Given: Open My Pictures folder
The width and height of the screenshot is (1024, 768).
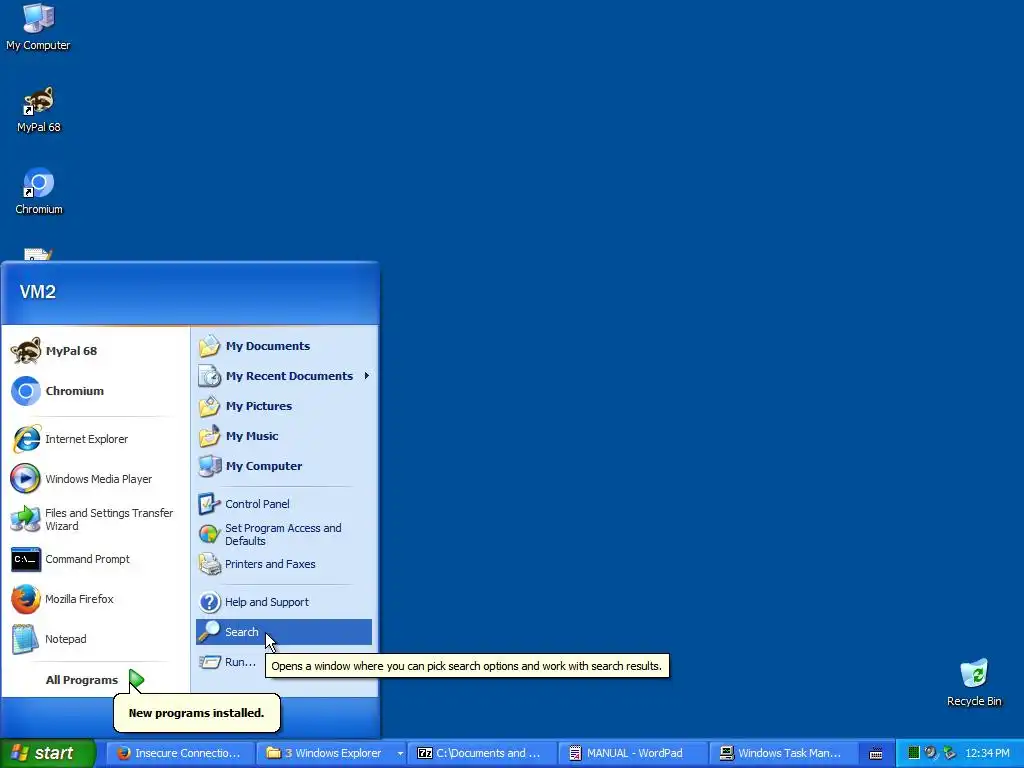Looking at the screenshot, I should click(x=284, y=406).
